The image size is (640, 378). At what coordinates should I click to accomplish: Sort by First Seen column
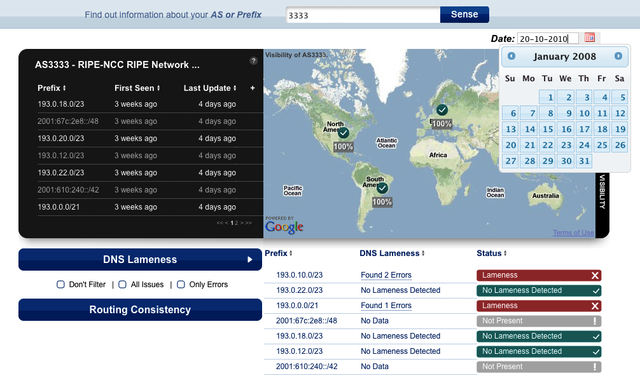coord(137,88)
